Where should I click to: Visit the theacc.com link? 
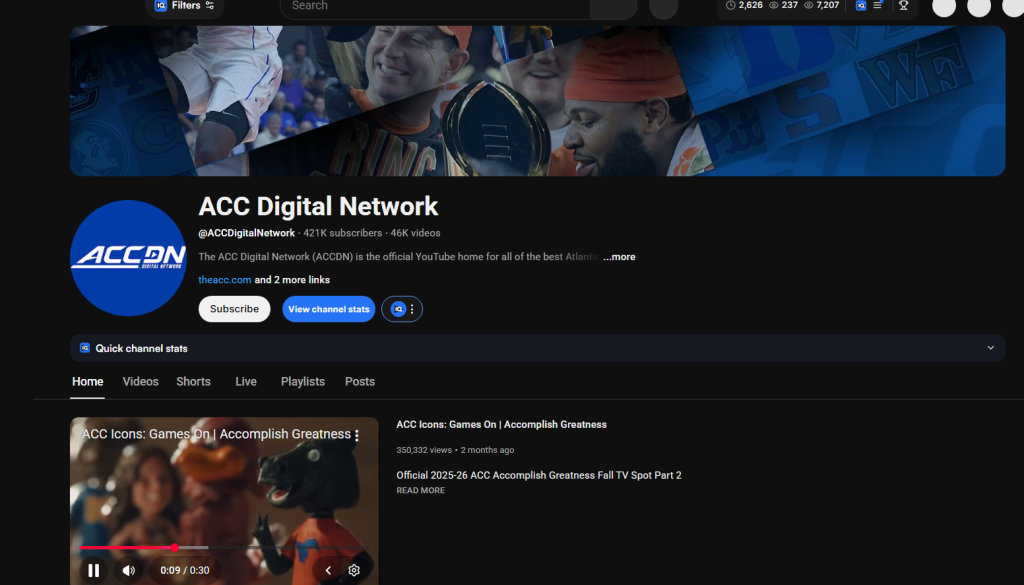pyautogui.click(x=222, y=279)
